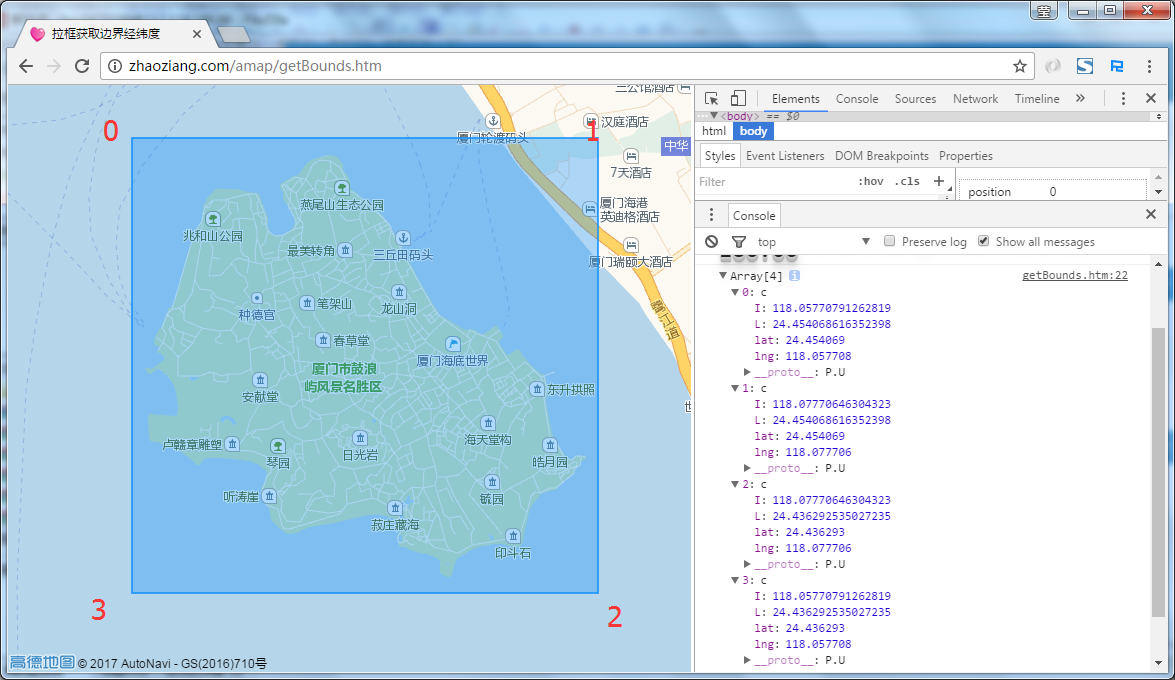Add new style rule plus icon
The width and height of the screenshot is (1175, 680).
(x=938, y=181)
